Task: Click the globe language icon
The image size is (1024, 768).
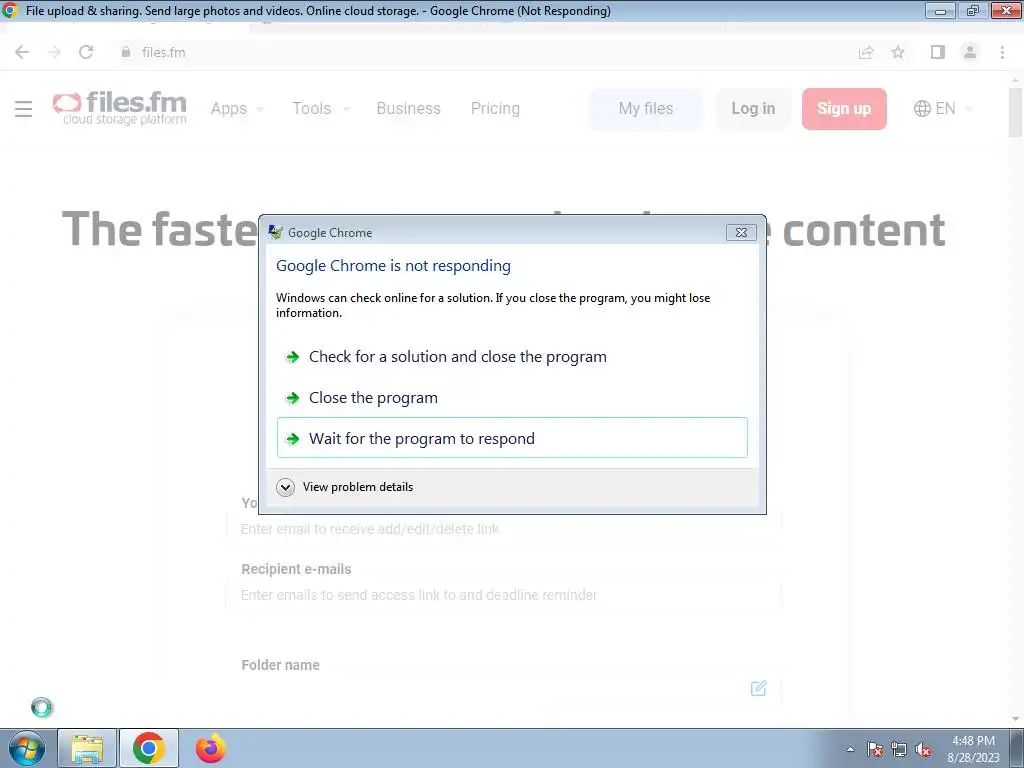Action: (922, 108)
